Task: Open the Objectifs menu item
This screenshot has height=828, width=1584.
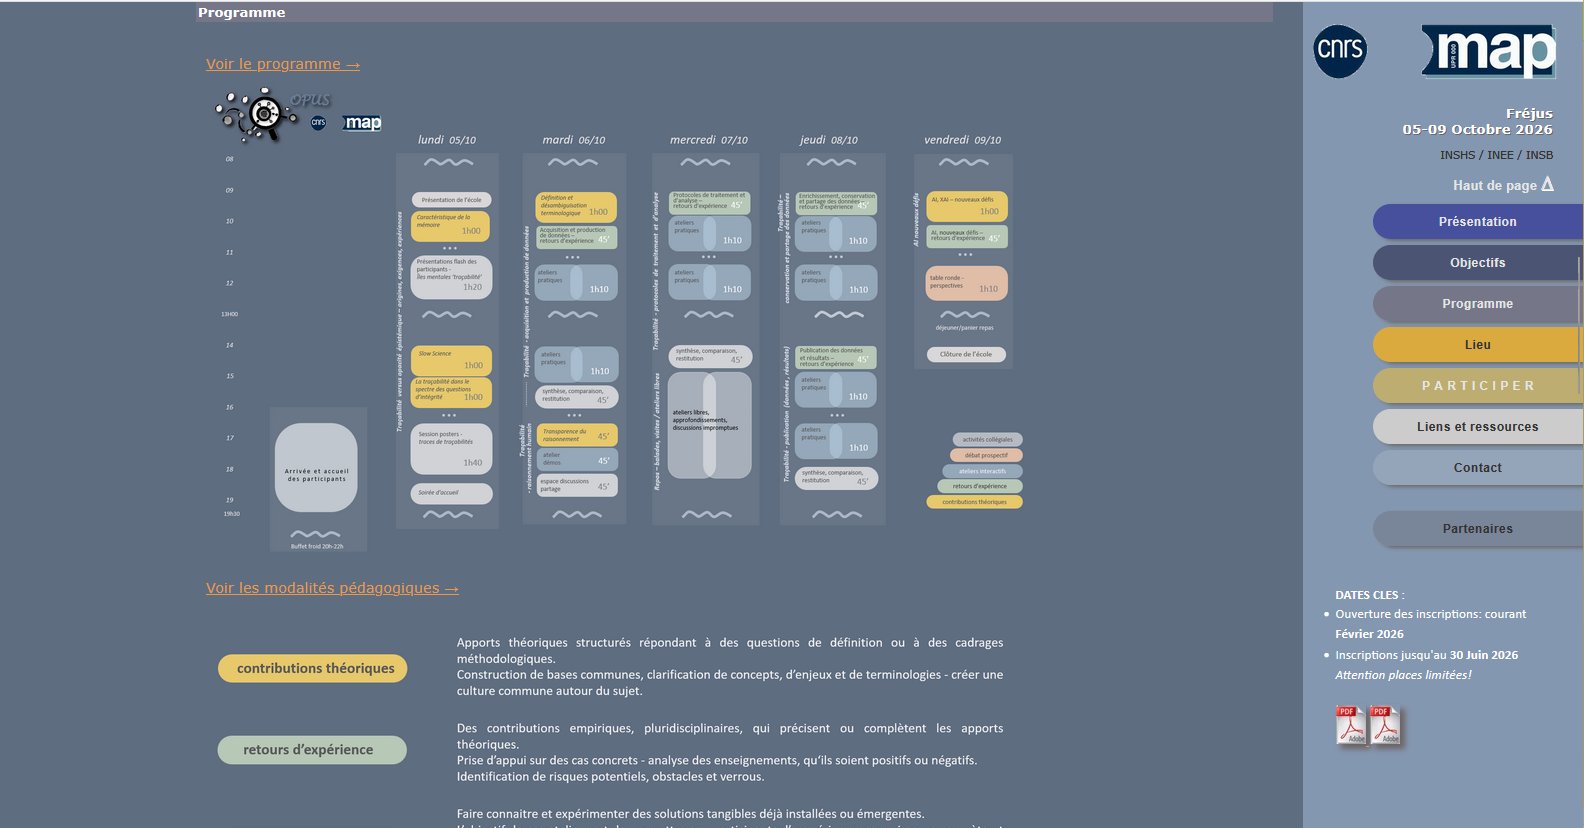Action: [1477, 263]
